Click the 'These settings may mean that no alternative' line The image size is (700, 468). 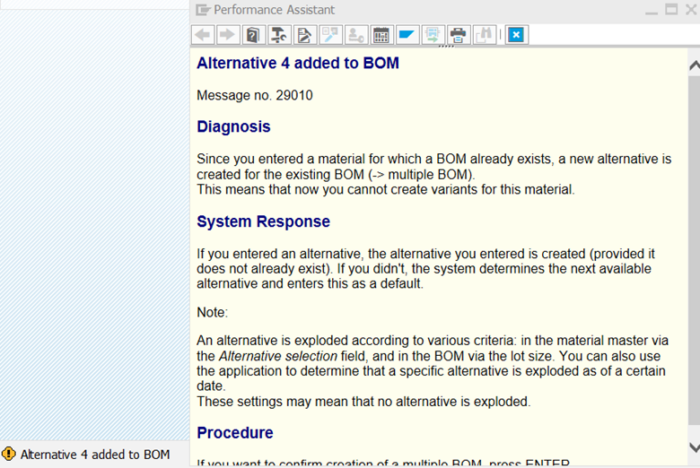[363, 401]
